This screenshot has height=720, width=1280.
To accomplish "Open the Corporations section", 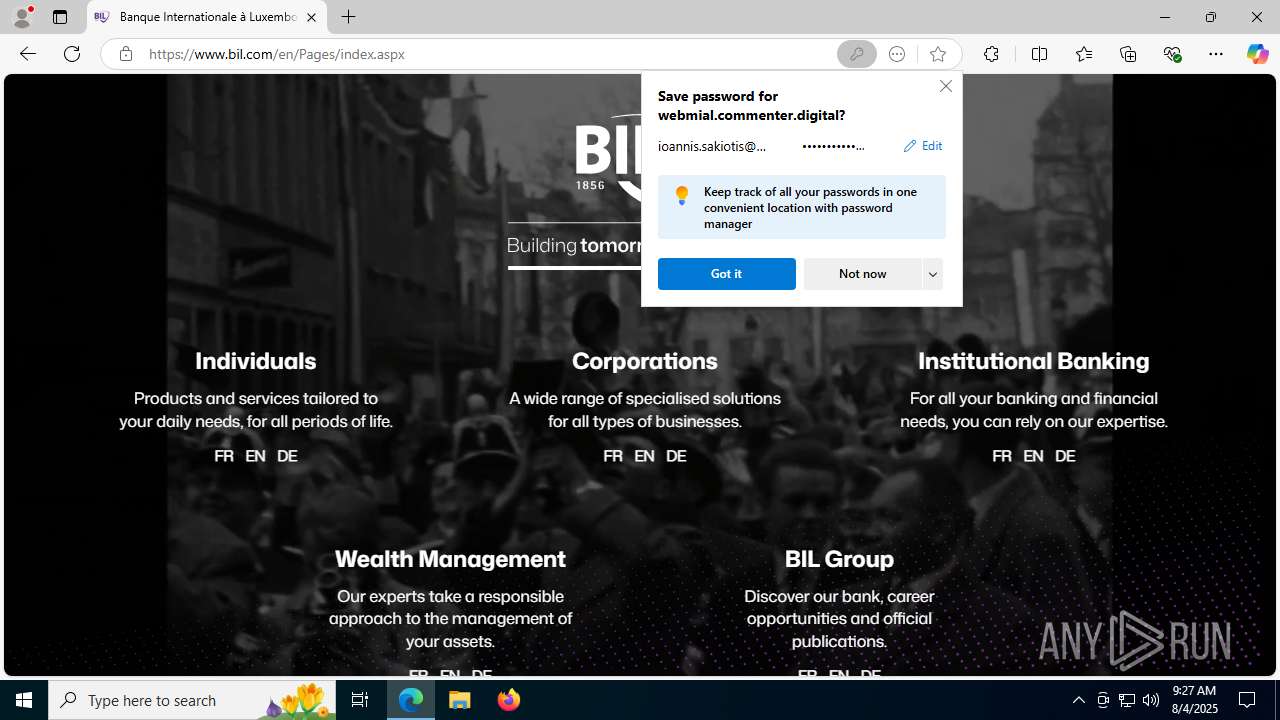I will (645, 361).
